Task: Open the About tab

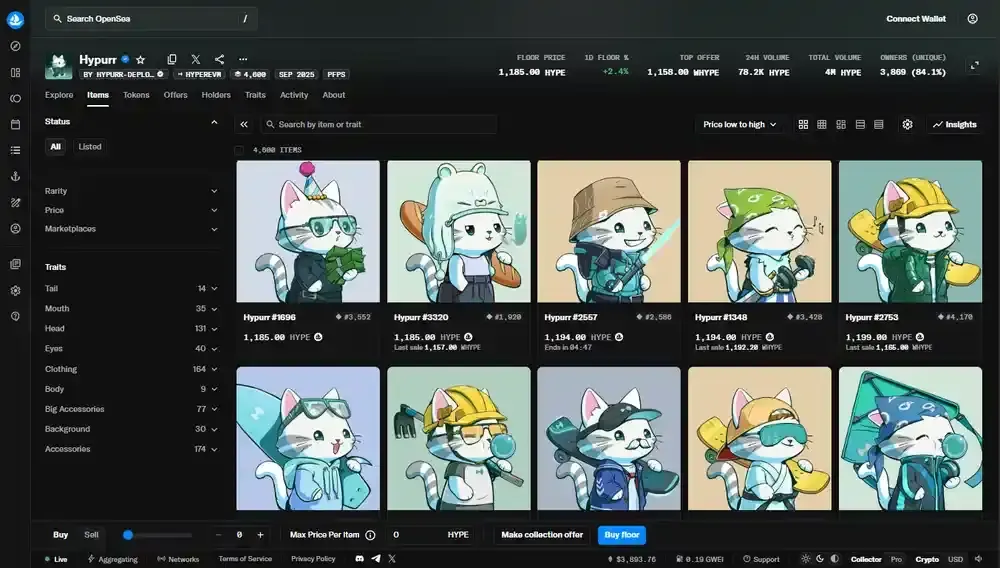Action: tap(334, 95)
